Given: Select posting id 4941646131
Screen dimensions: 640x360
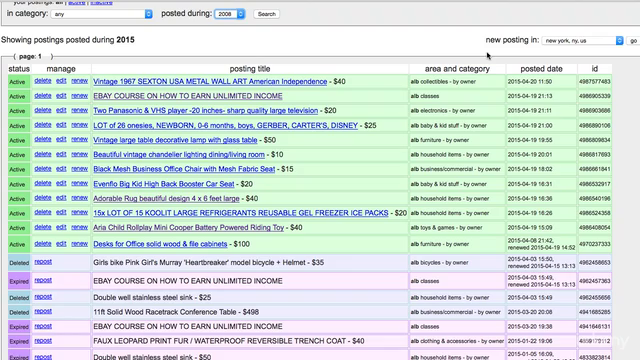Looking at the screenshot, I should point(595,327).
